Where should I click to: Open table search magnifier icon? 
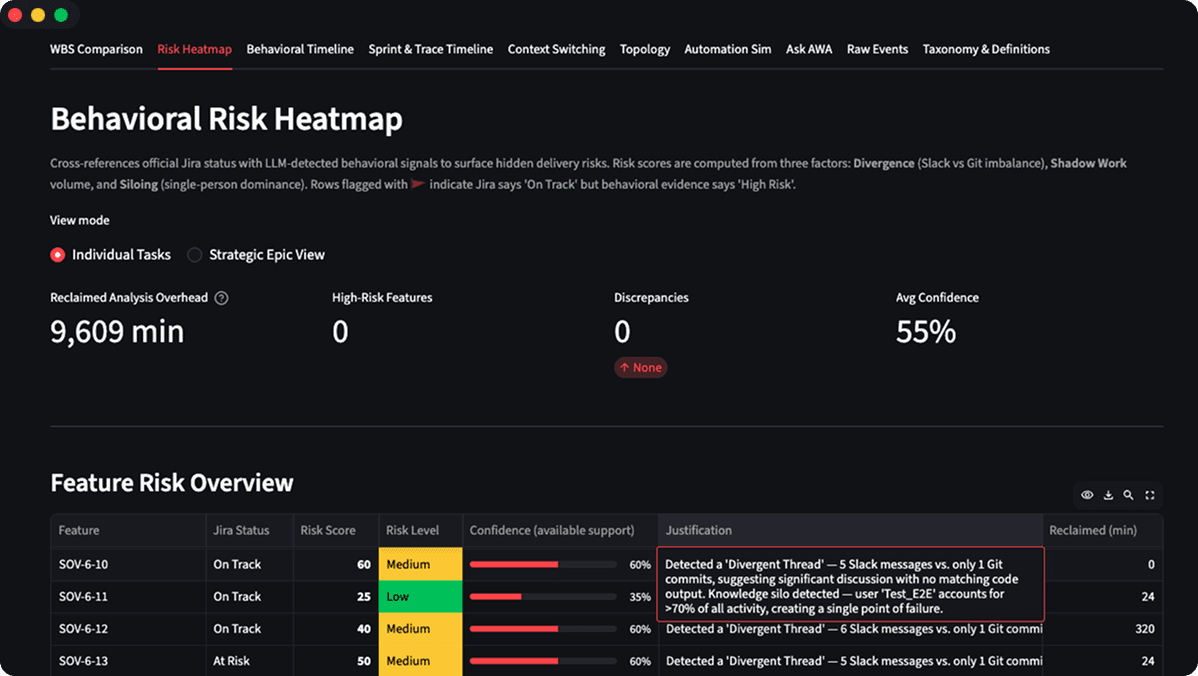pos(1128,495)
